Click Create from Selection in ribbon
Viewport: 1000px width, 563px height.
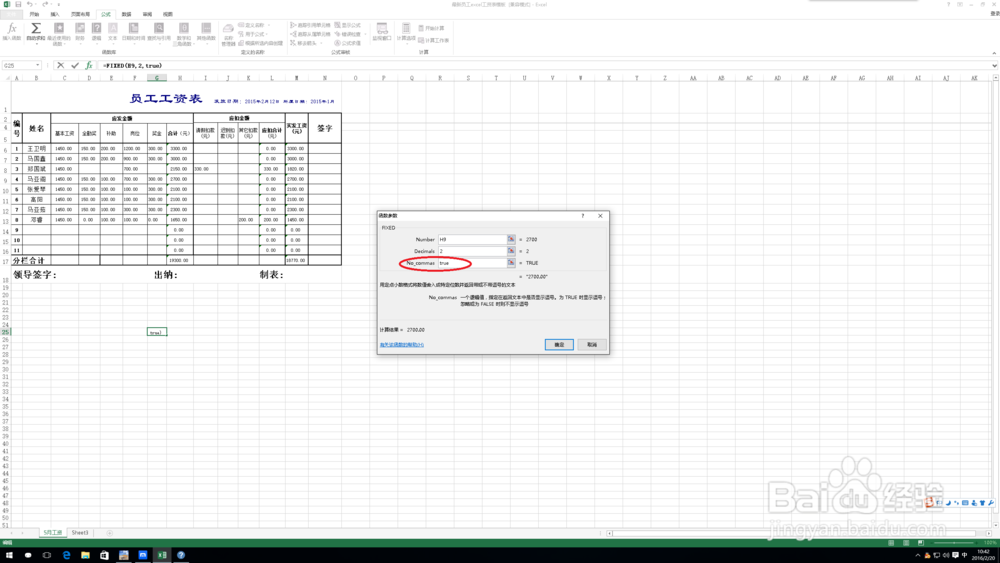tap(261, 43)
